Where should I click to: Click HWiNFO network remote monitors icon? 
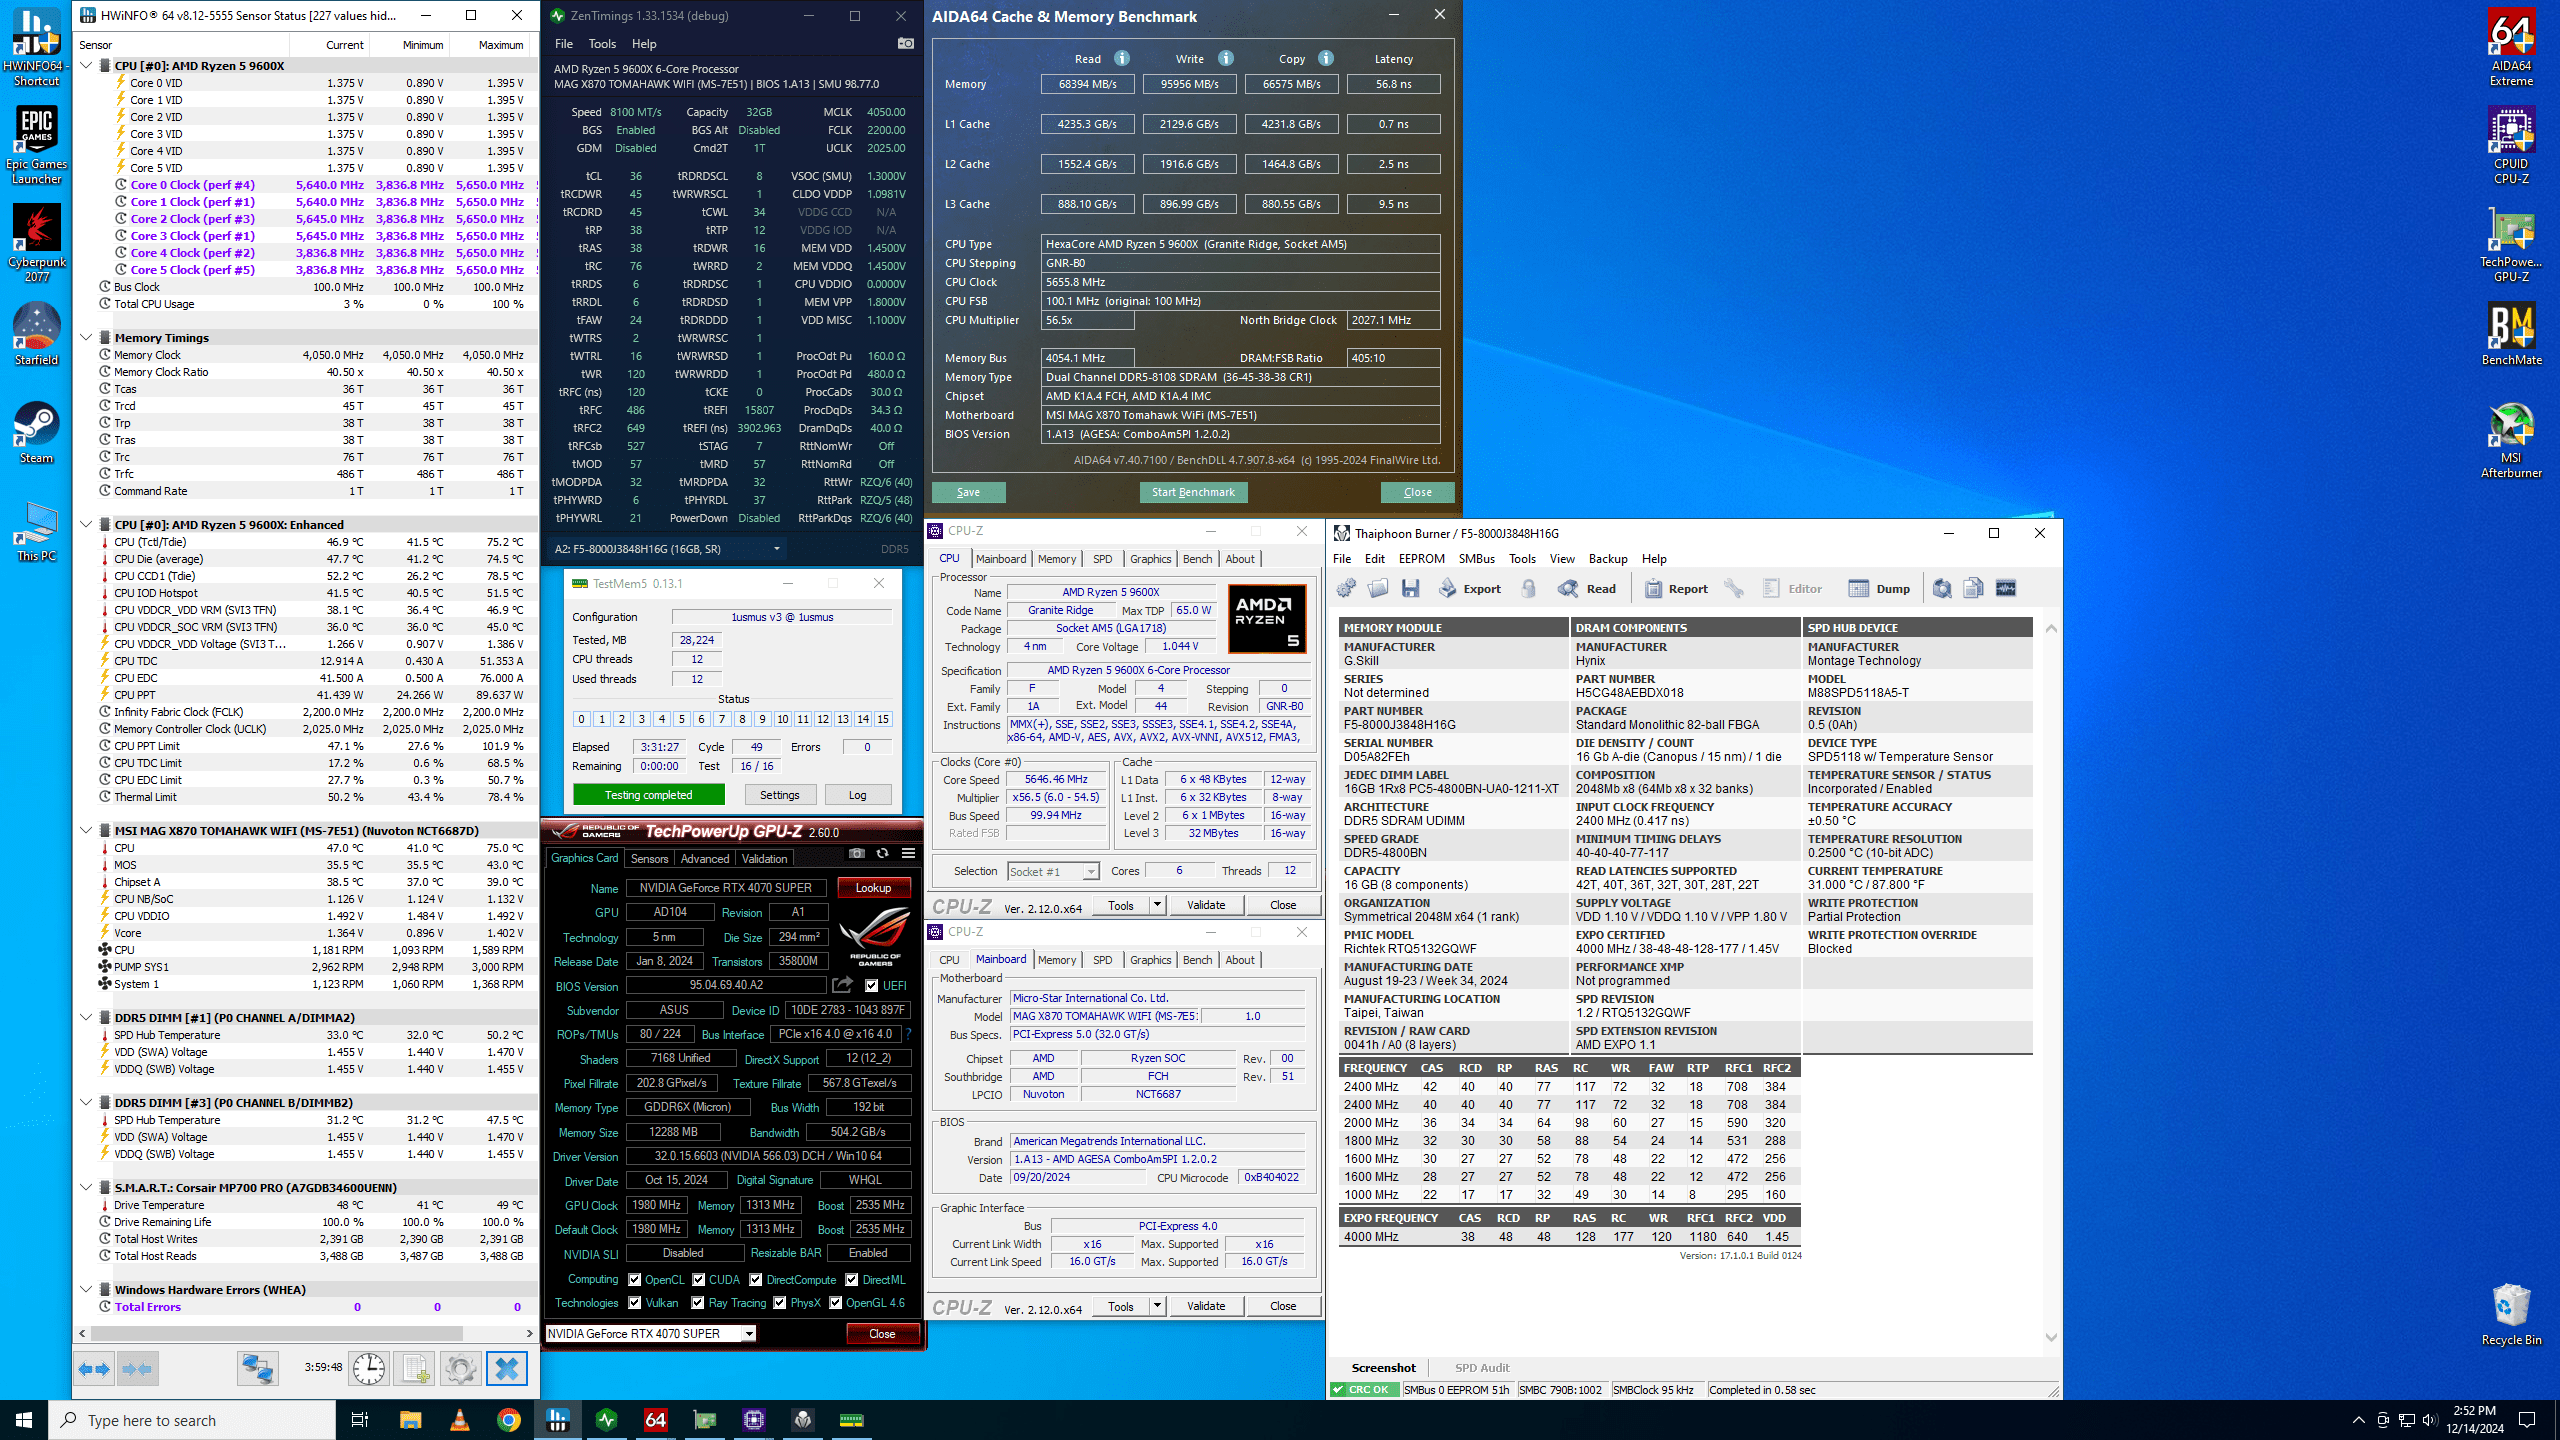click(x=257, y=1368)
